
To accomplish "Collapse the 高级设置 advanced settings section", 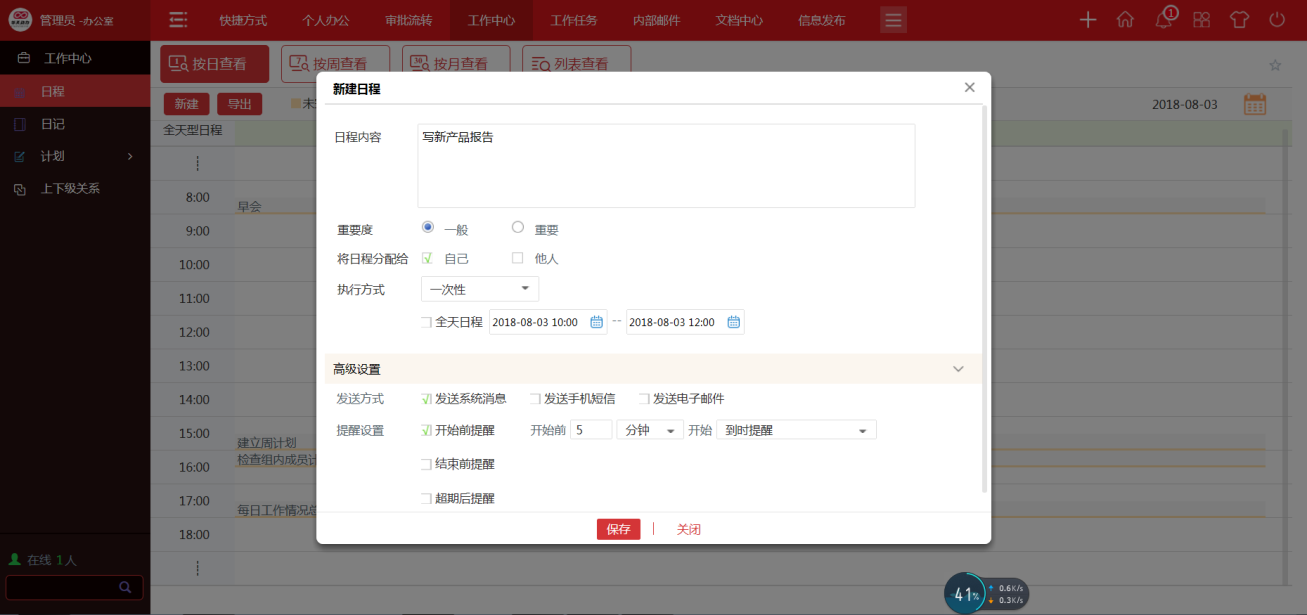I will click(957, 368).
